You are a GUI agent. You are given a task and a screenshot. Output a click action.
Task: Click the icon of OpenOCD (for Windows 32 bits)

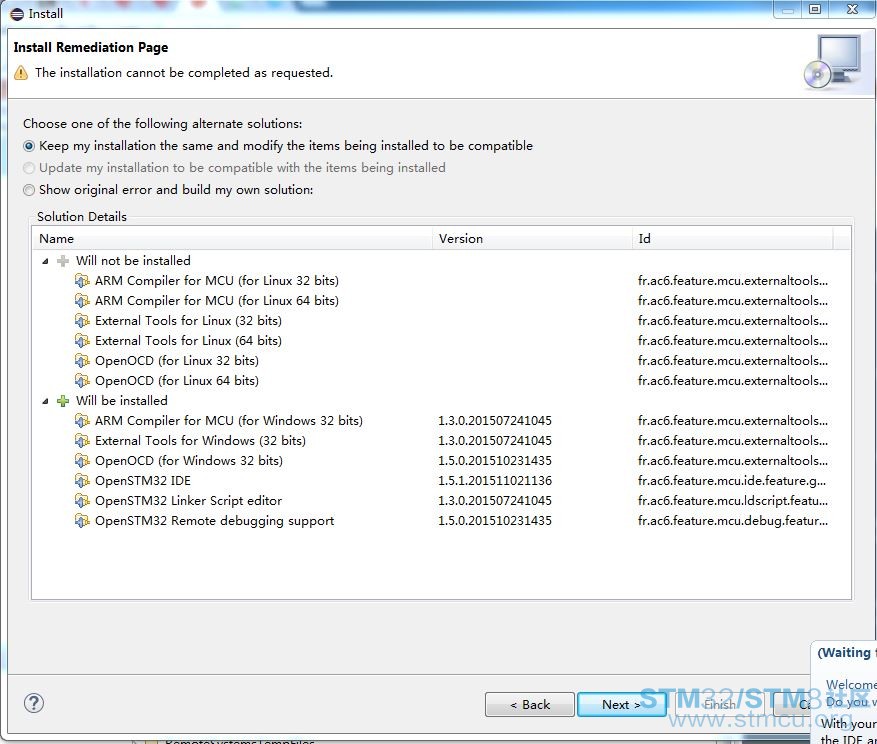click(82, 461)
